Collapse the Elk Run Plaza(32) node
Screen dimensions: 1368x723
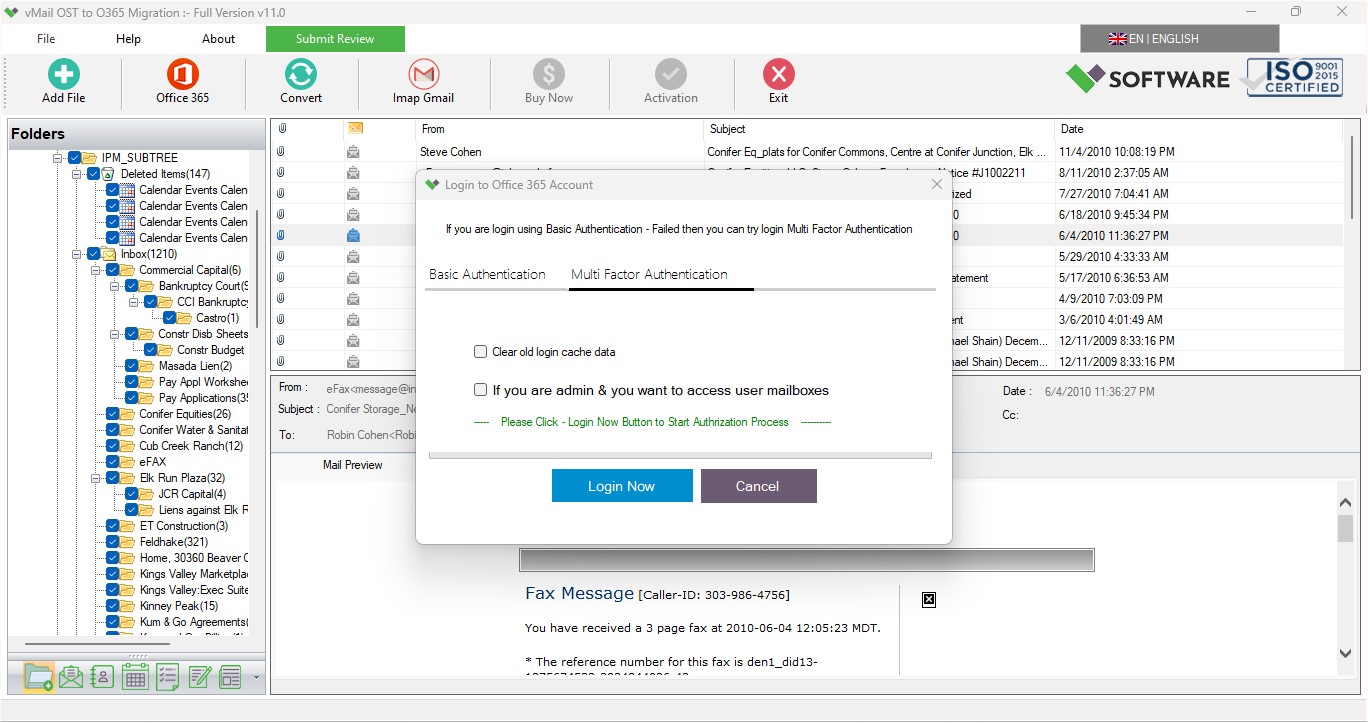click(x=96, y=478)
